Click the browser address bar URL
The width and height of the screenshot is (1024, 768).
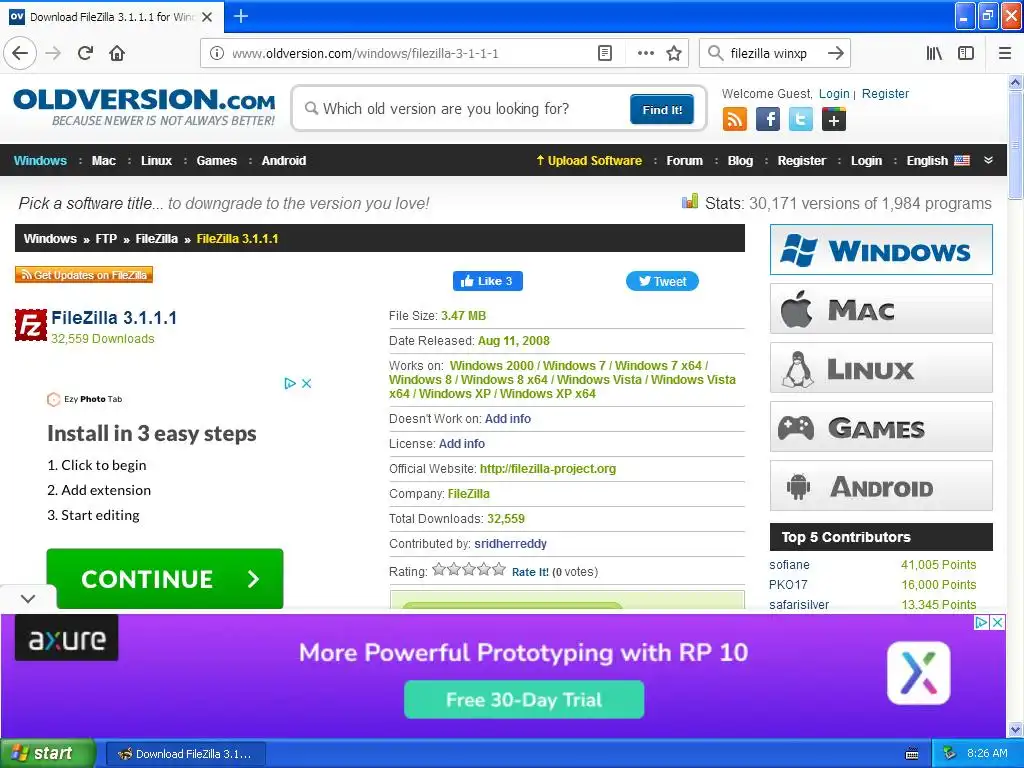365,54
